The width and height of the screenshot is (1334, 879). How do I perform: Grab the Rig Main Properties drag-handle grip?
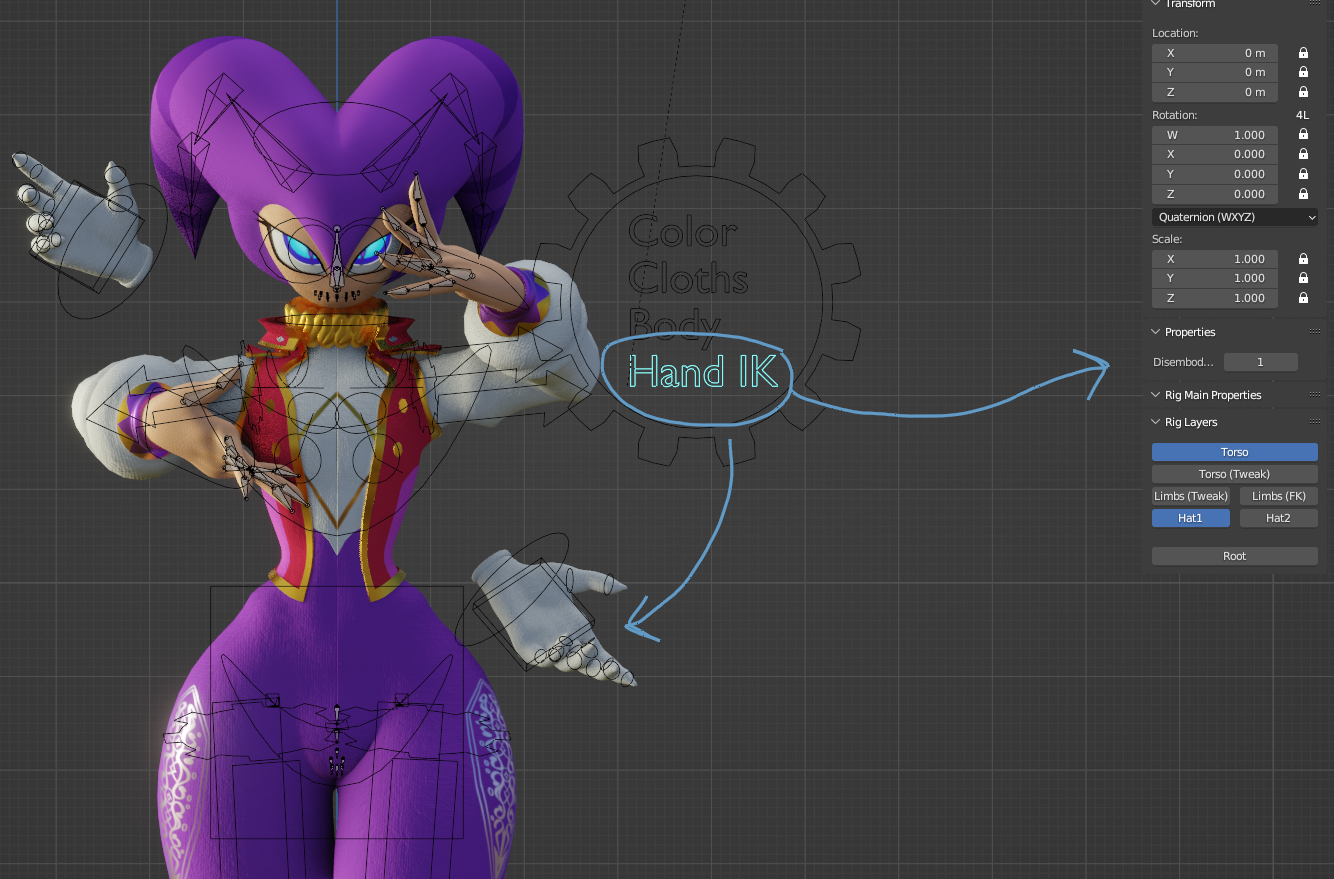tap(1314, 395)
